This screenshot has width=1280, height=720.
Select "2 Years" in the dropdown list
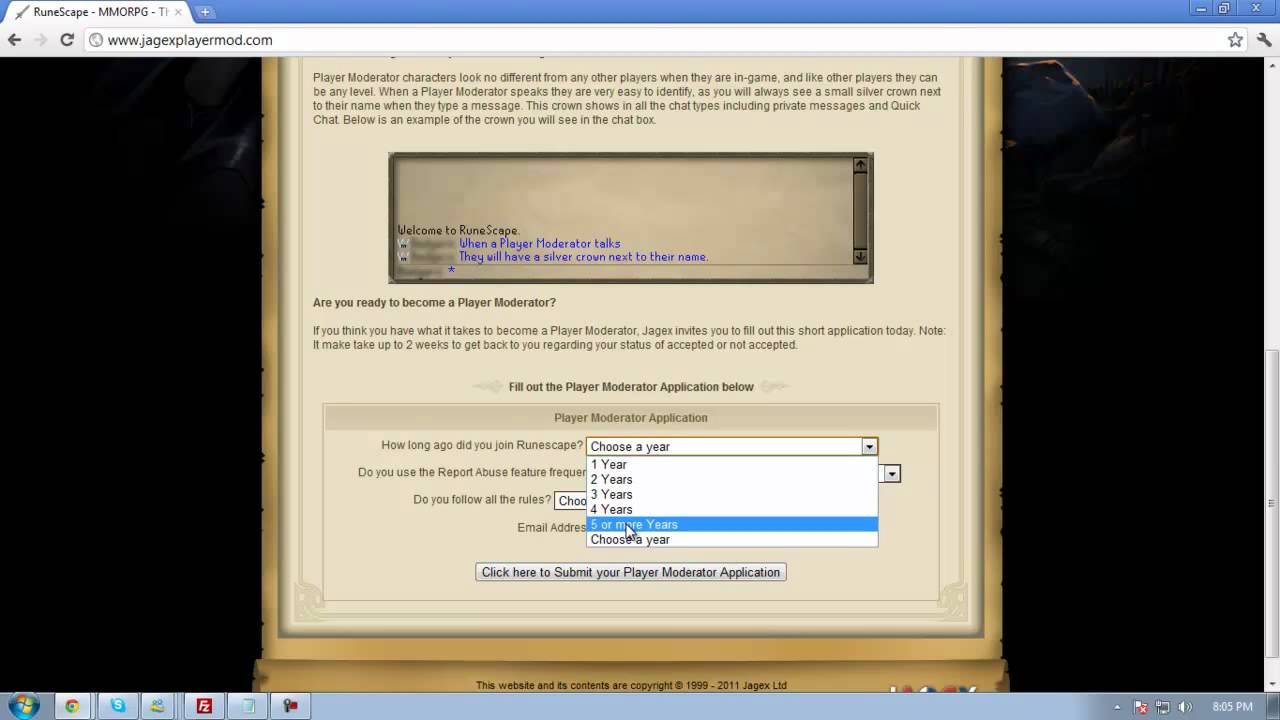732,479
